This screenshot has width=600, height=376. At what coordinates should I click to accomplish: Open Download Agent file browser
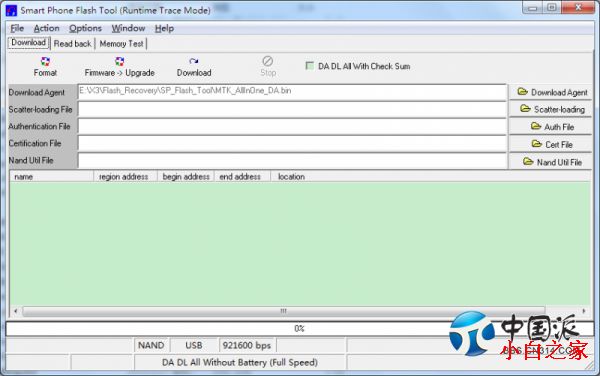(x=551, y=92)
